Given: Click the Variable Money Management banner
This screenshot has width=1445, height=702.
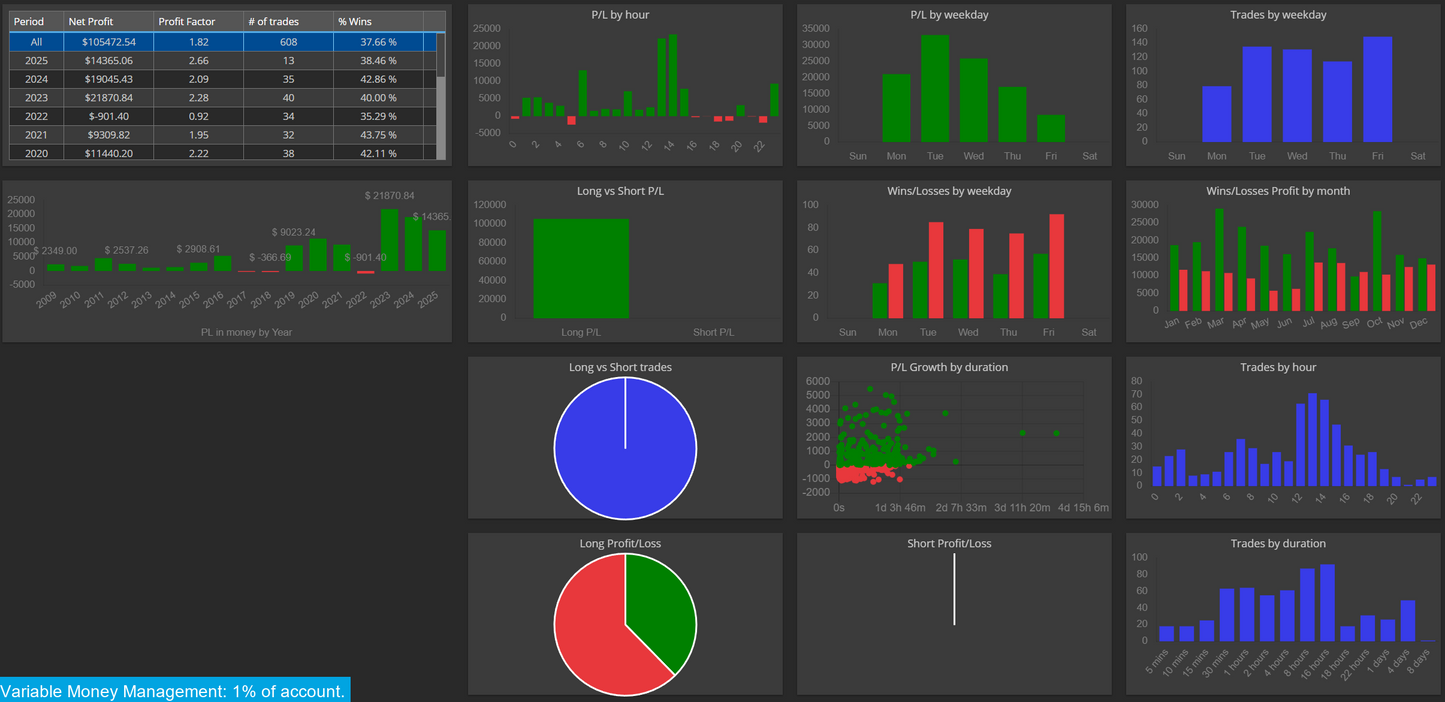Looking at the screenshot, I should click(x=175, y=690).
